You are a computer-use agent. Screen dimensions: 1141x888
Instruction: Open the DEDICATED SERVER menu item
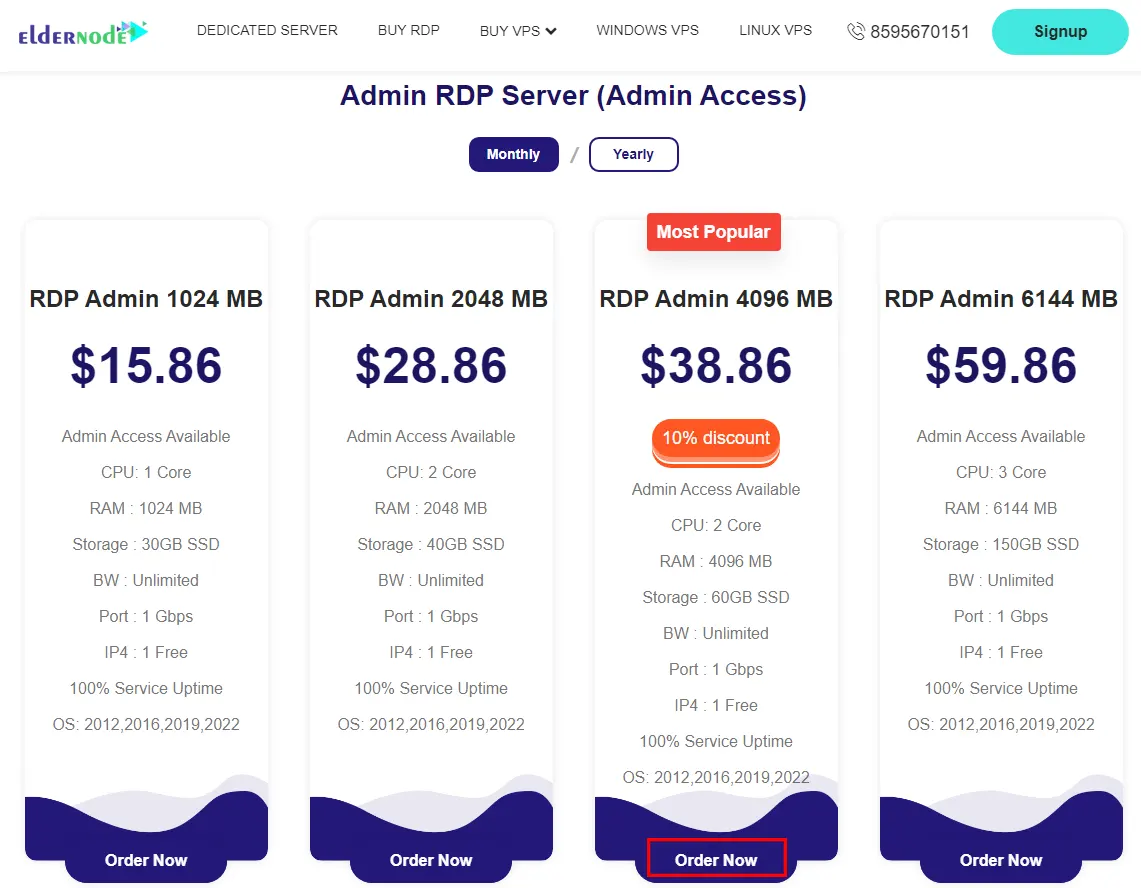tap(267, 31)
